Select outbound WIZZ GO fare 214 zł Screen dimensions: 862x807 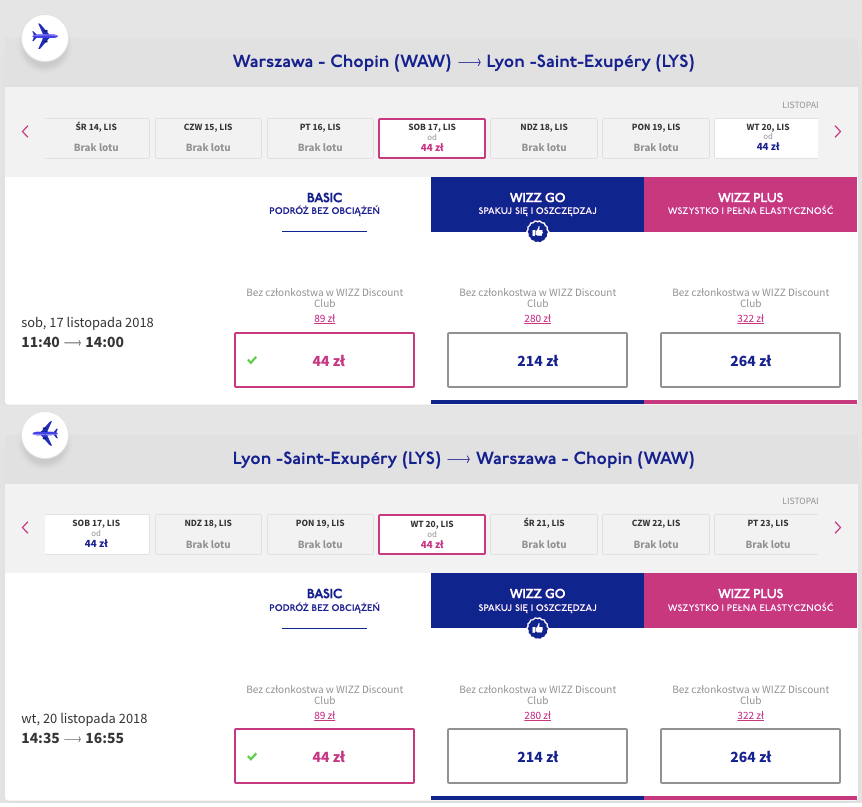(537, 361)
